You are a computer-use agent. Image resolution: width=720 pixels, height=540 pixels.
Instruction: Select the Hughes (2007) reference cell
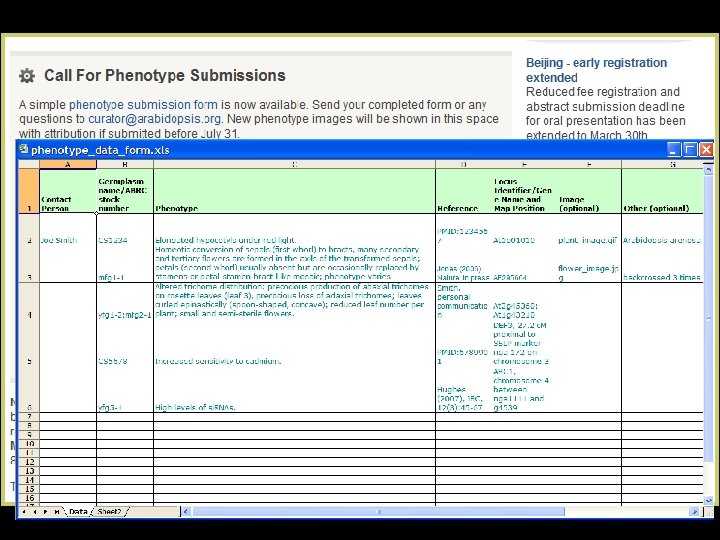pos(464,389)
